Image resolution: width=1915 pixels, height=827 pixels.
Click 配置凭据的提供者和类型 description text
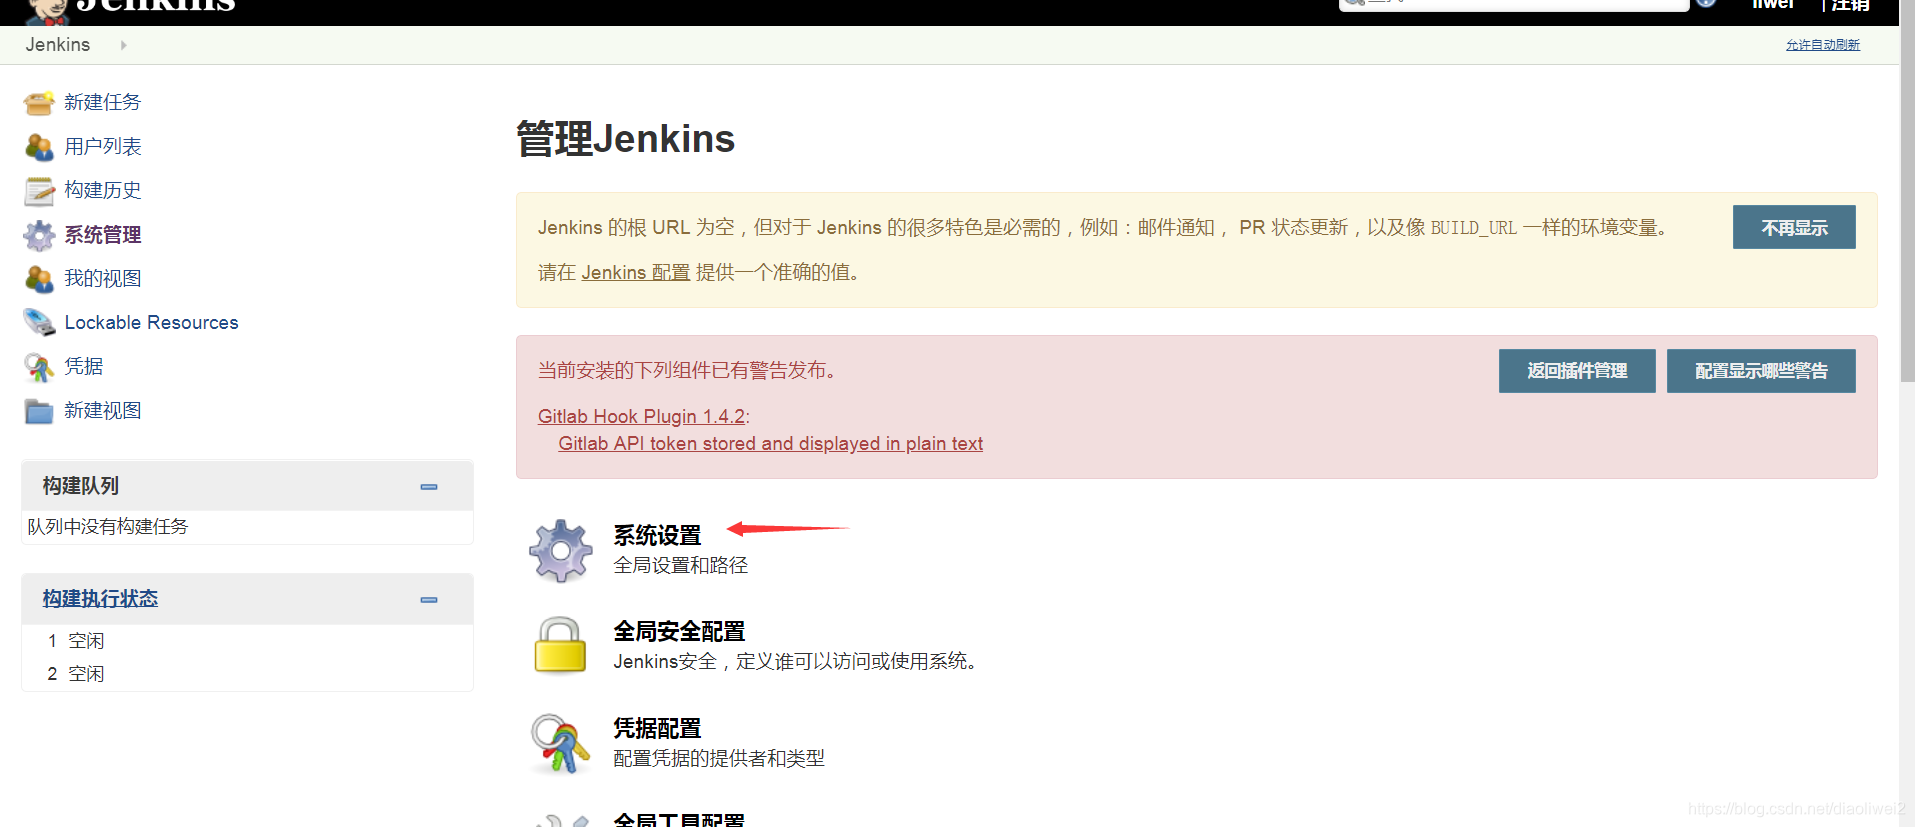[719, 758]
